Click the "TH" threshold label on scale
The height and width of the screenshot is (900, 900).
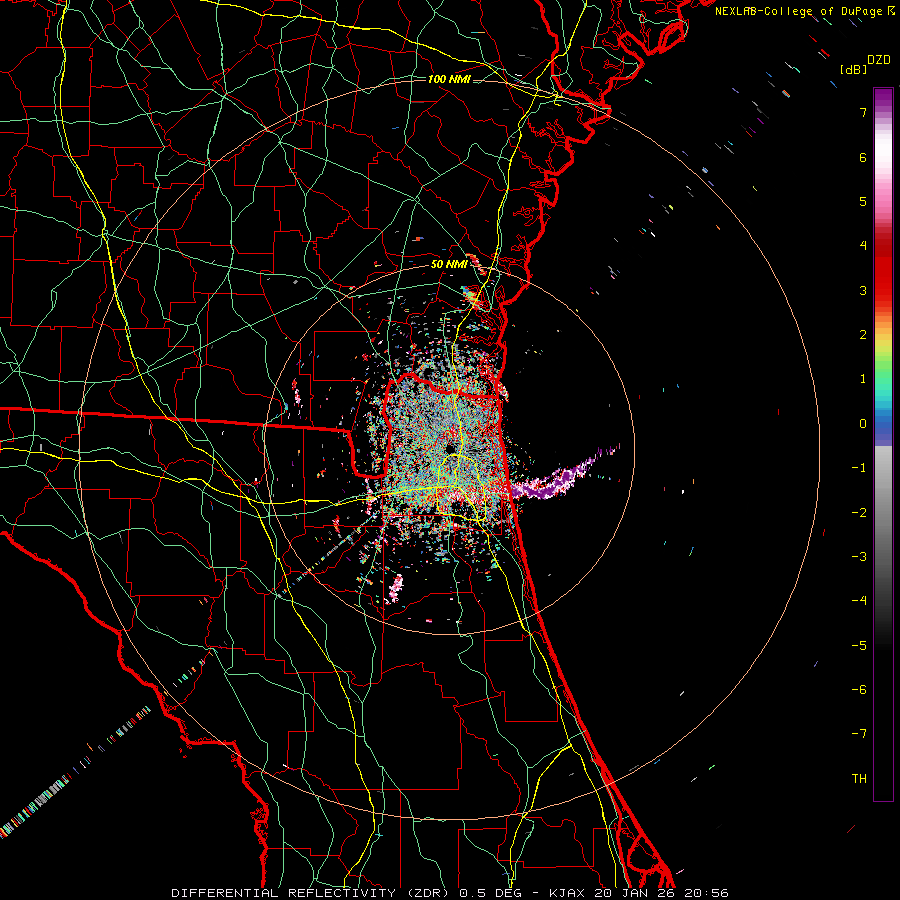coord(859,778)
